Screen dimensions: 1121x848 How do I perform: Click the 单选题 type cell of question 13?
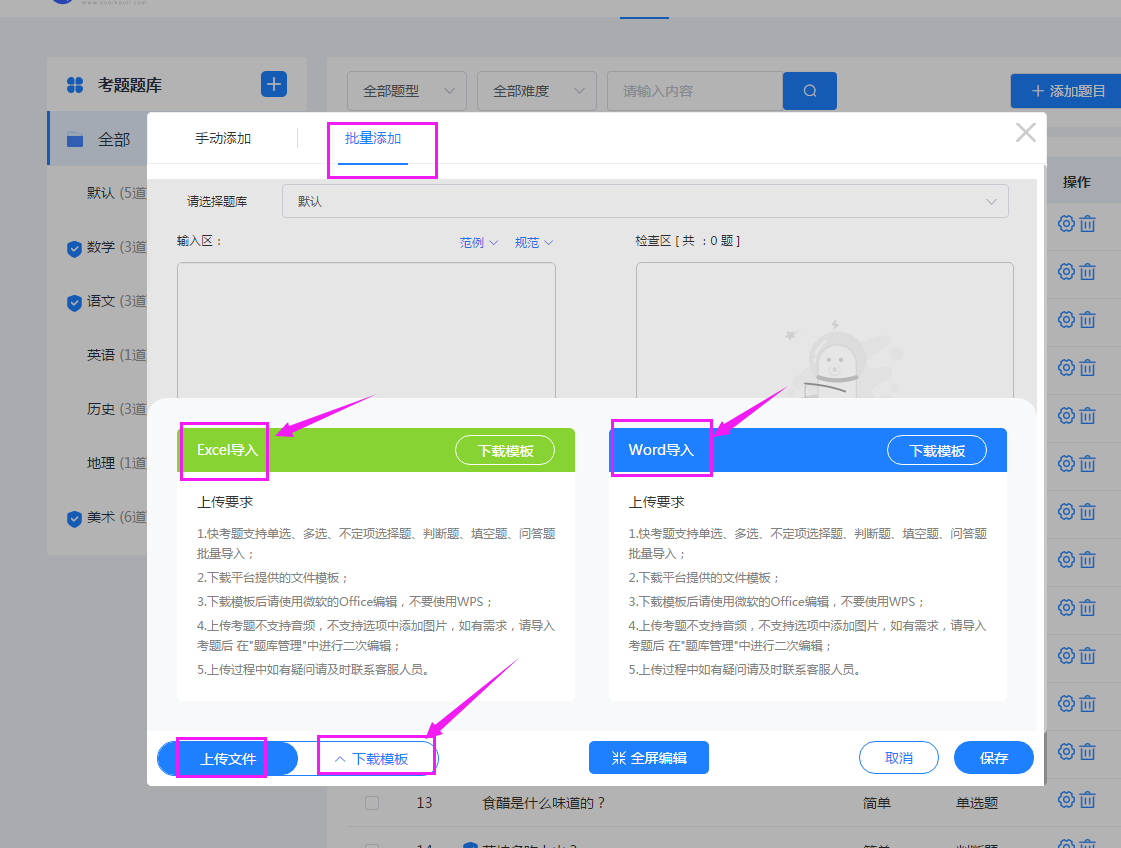pyautogui.click(x=977, y=803)
